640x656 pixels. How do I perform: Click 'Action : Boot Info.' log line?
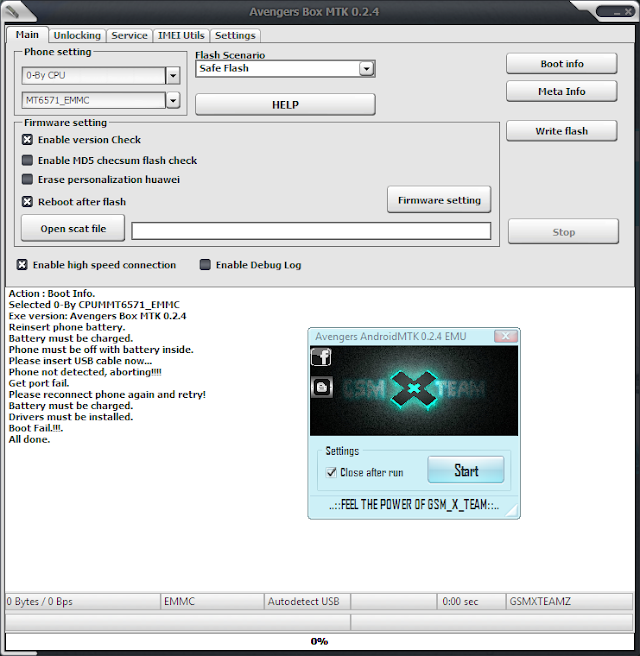click(x=52, y=294)
